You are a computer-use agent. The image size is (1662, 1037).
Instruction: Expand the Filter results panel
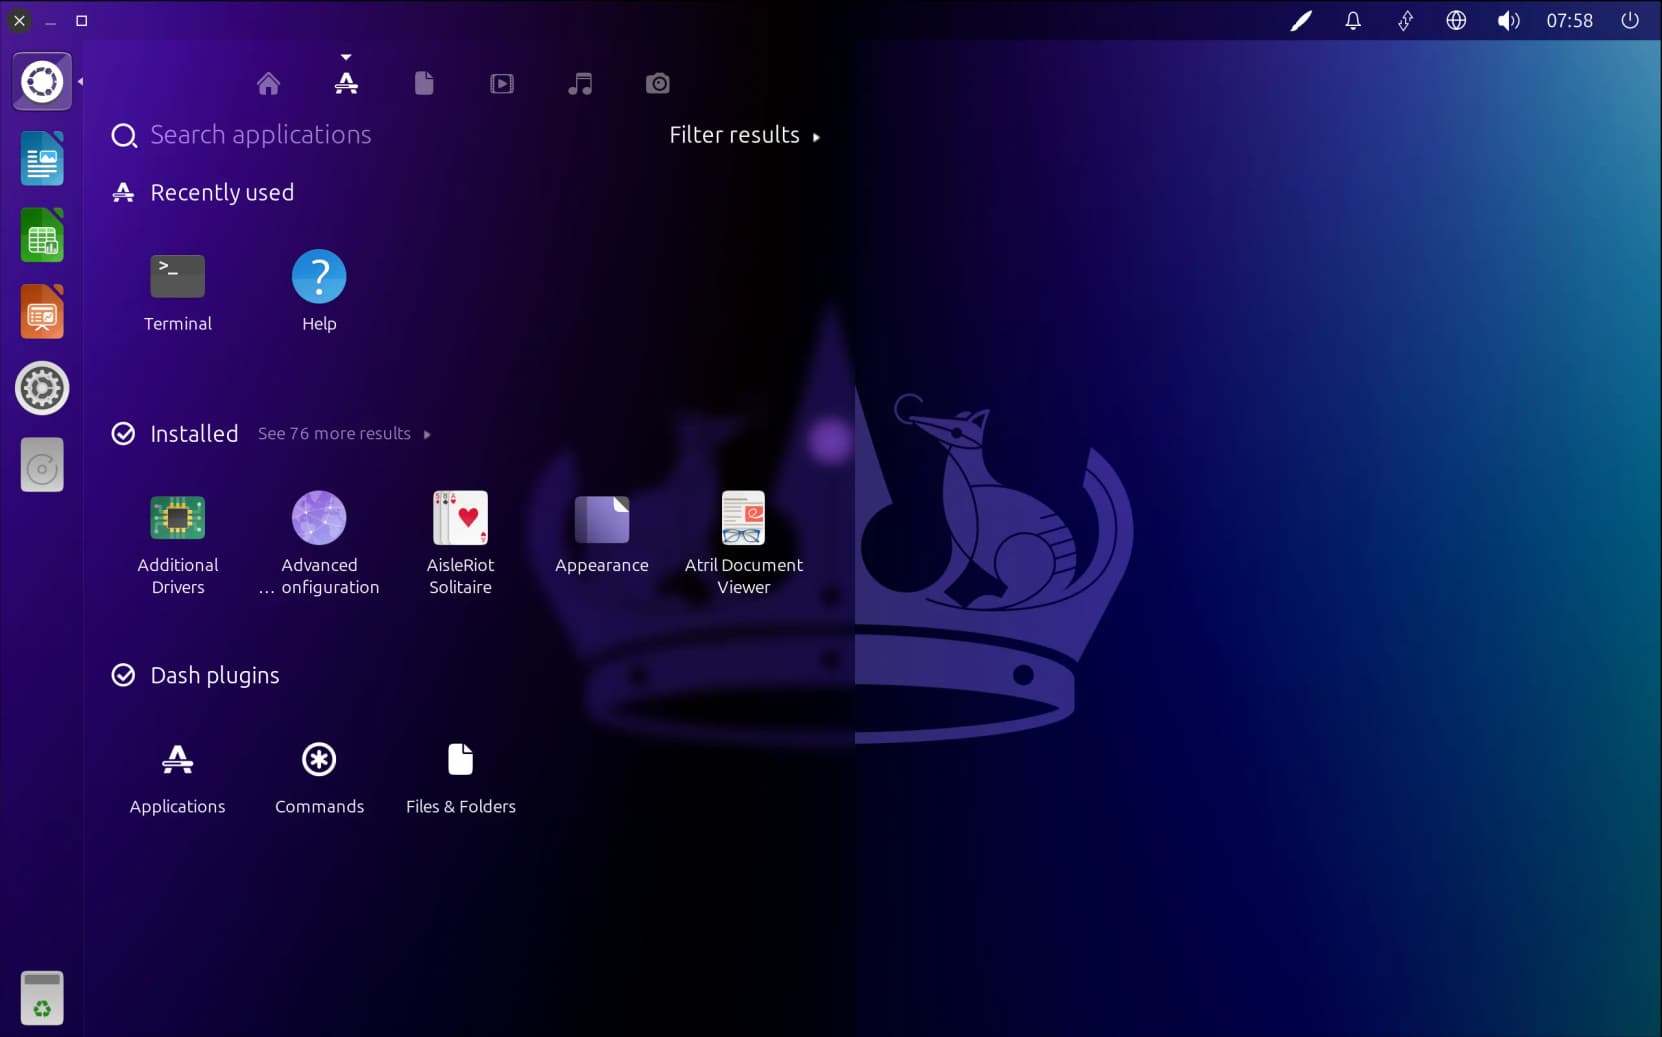click(744, 135)
